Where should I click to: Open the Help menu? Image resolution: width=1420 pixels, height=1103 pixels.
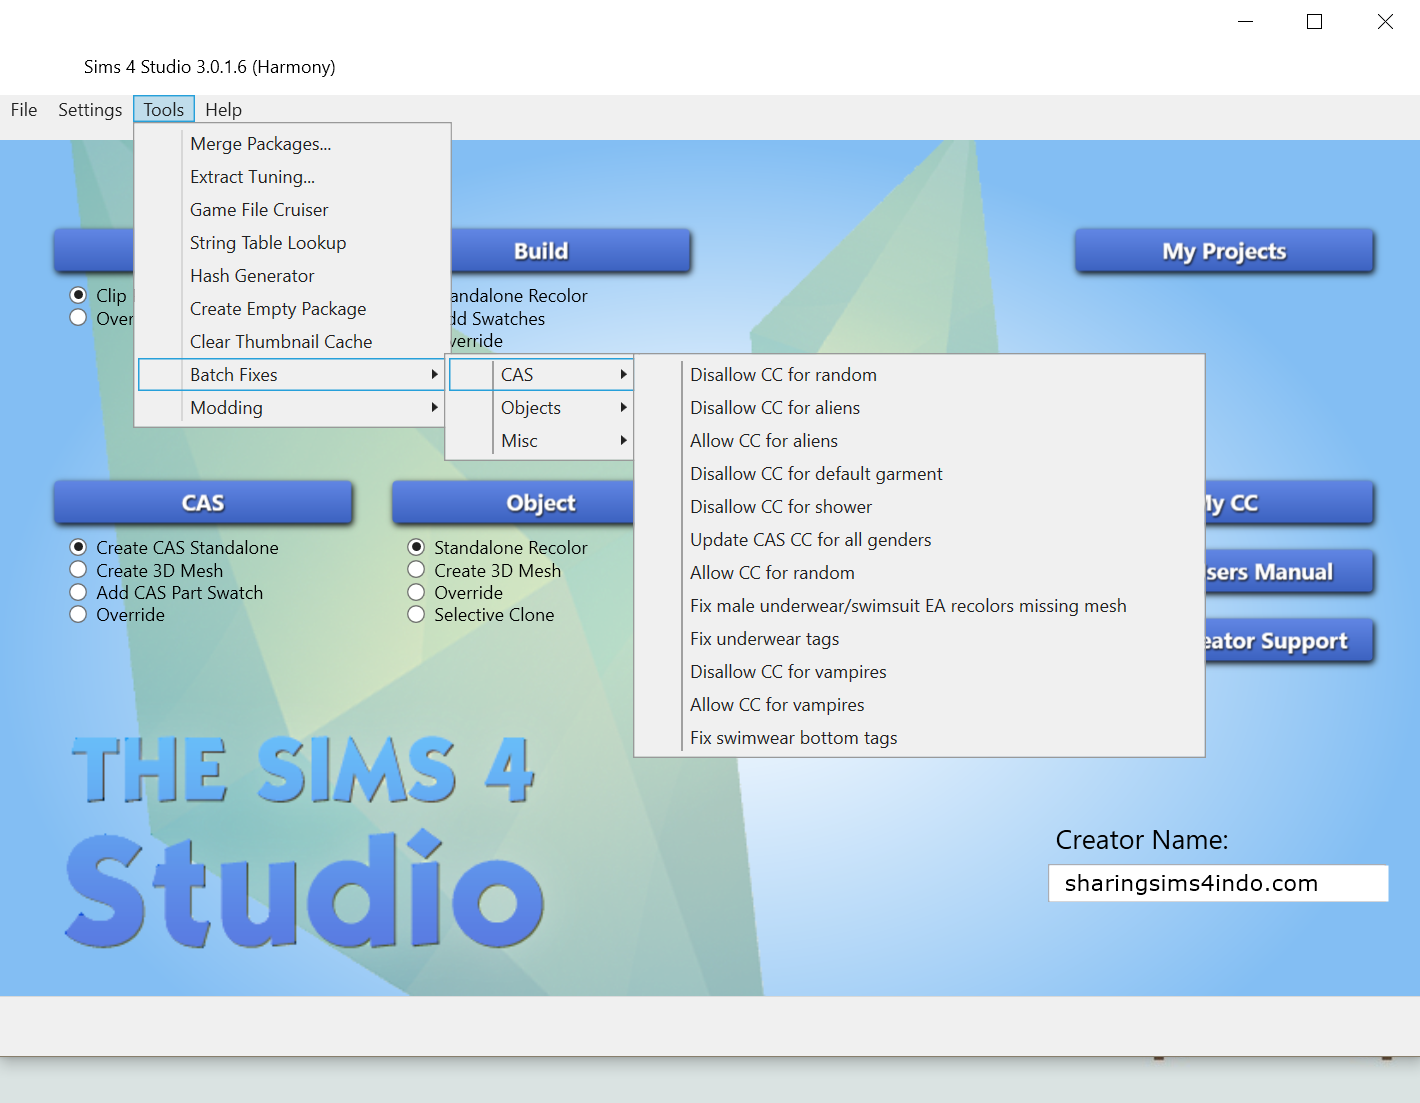coord(224,110)
